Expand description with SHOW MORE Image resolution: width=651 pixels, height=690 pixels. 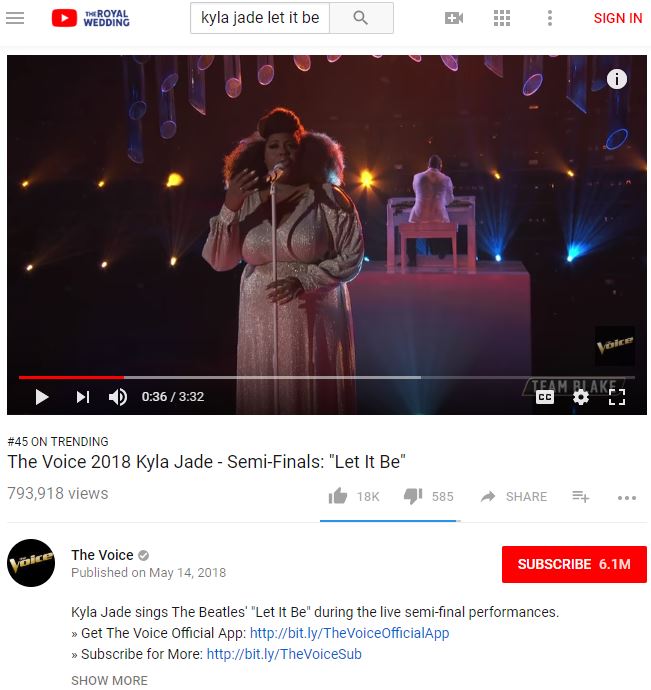(109, 680)
